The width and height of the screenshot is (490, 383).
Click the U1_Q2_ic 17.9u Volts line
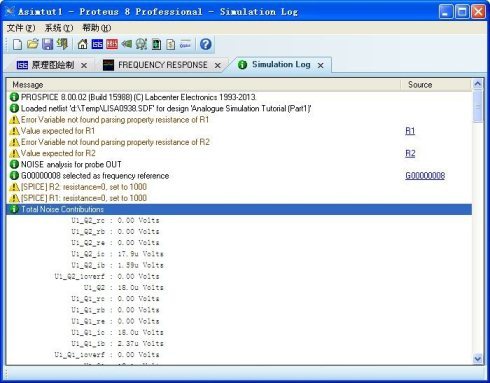click(117, 254)
